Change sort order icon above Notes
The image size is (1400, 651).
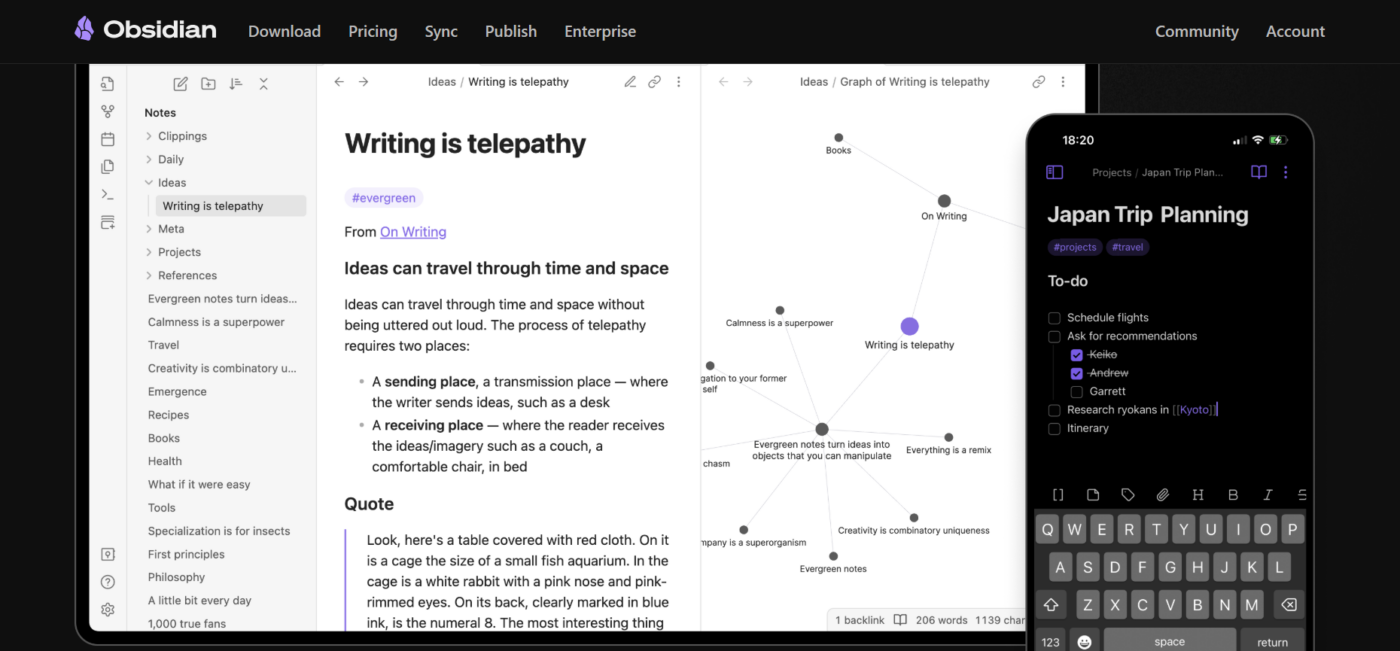(x=236, y=84)
